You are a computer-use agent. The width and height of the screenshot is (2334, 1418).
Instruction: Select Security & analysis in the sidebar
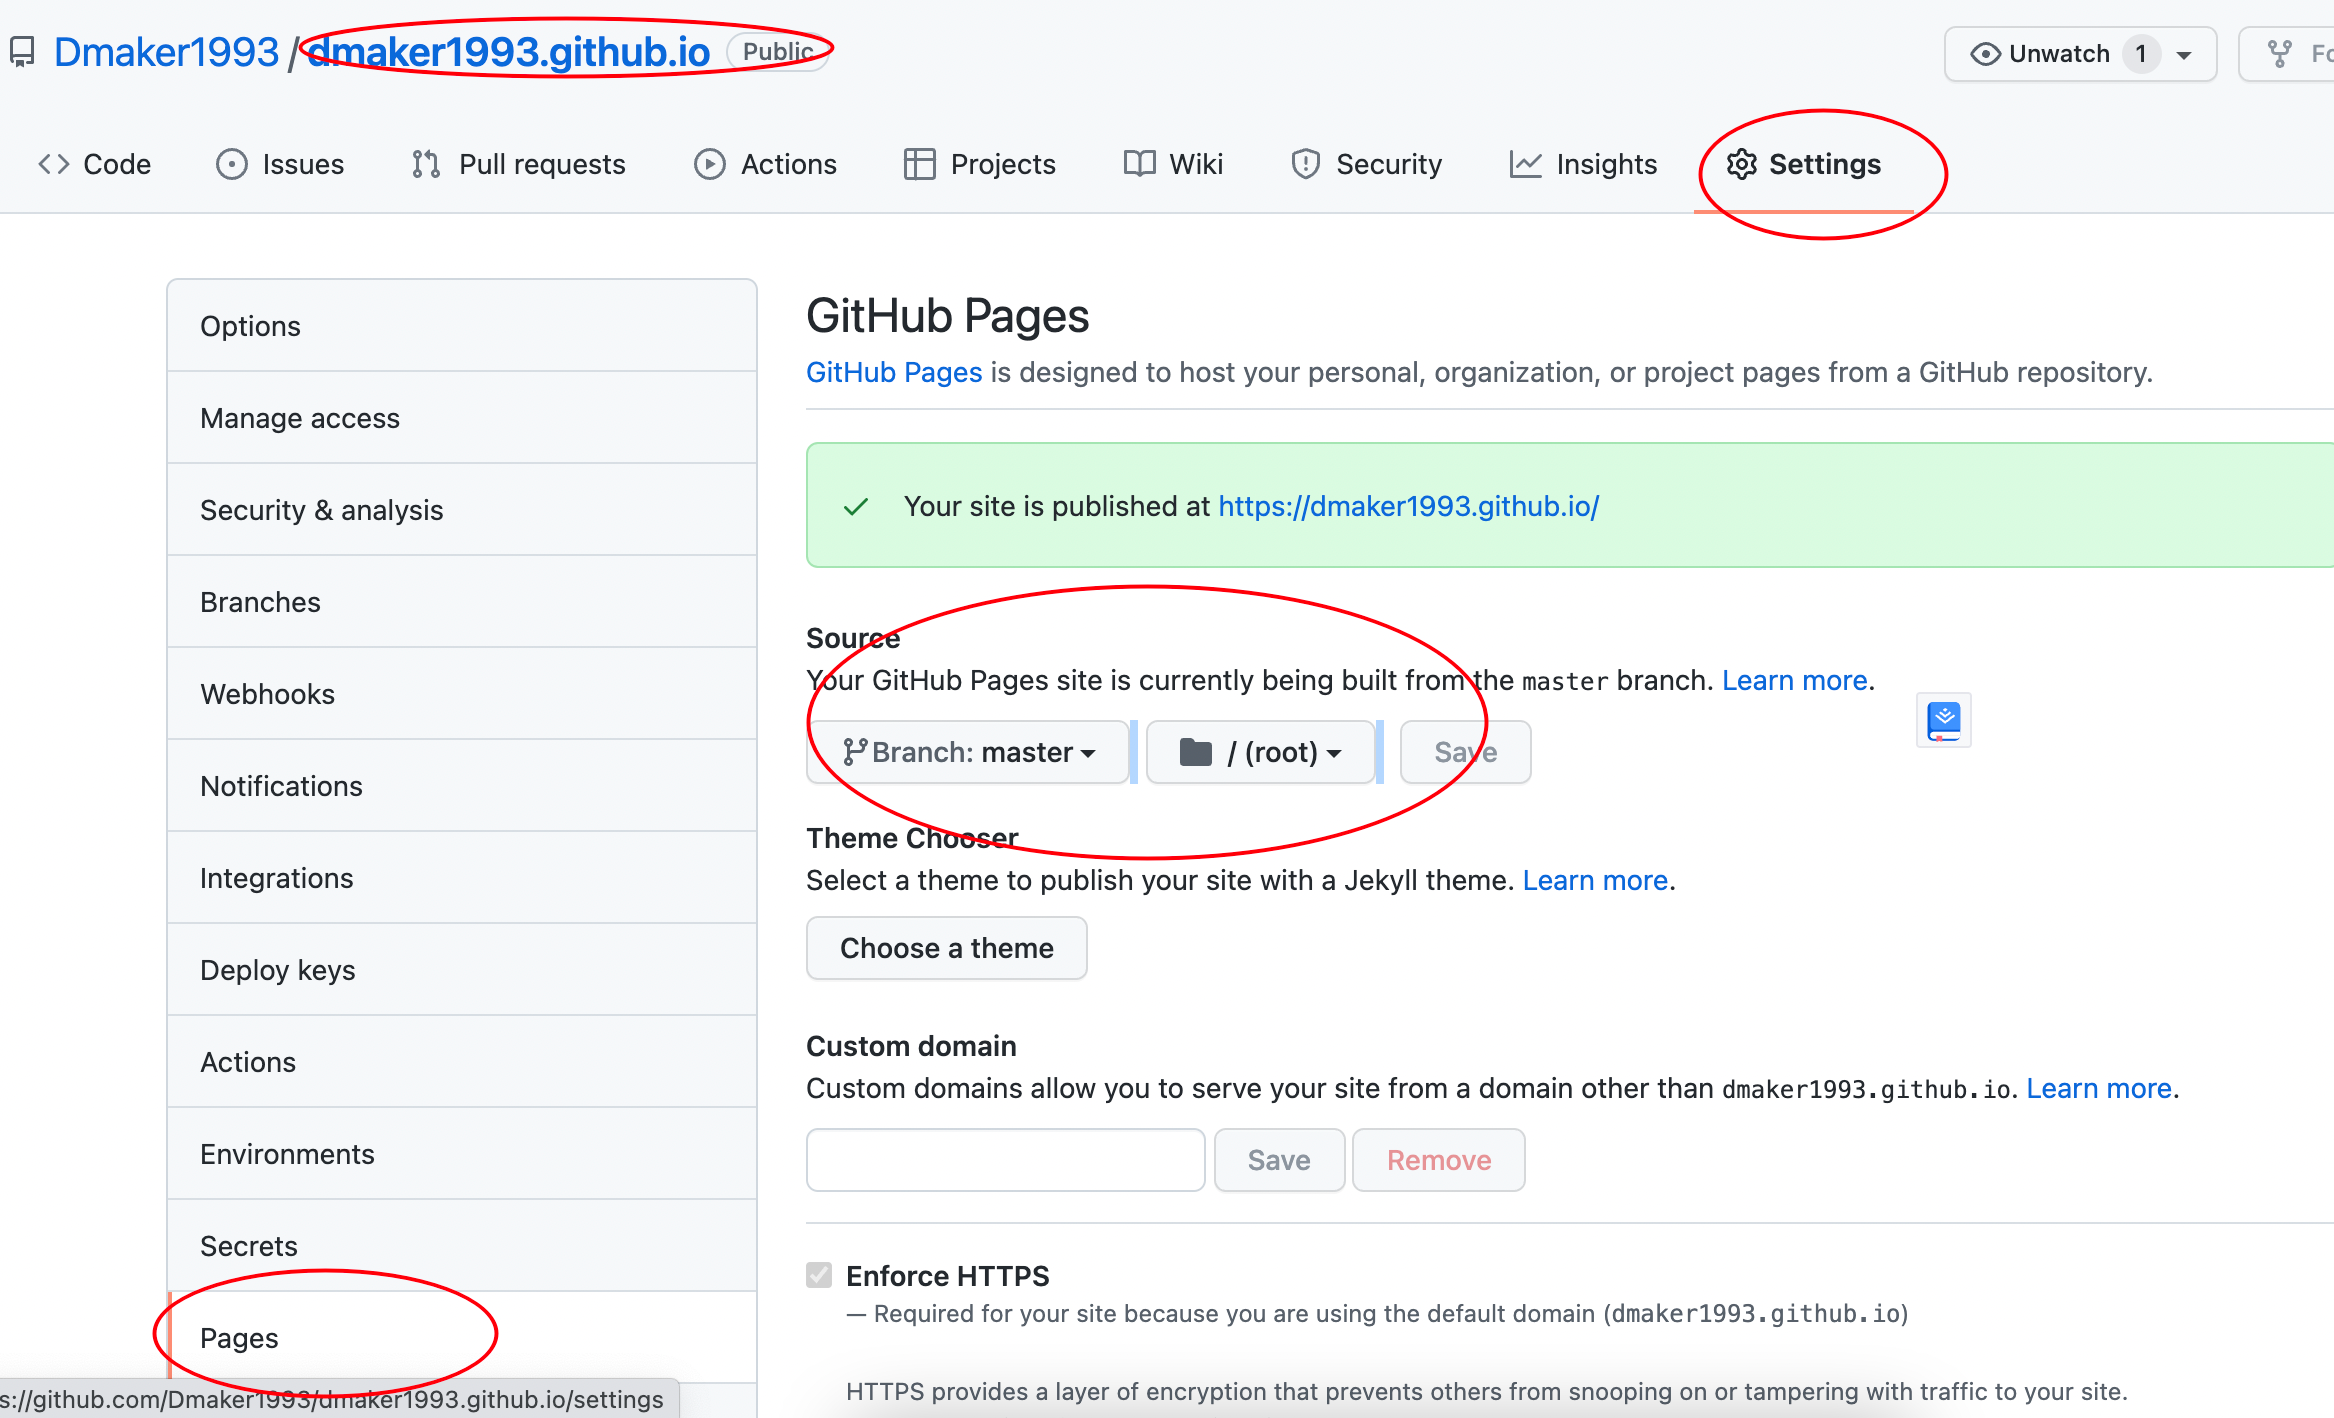click(462, 510)
